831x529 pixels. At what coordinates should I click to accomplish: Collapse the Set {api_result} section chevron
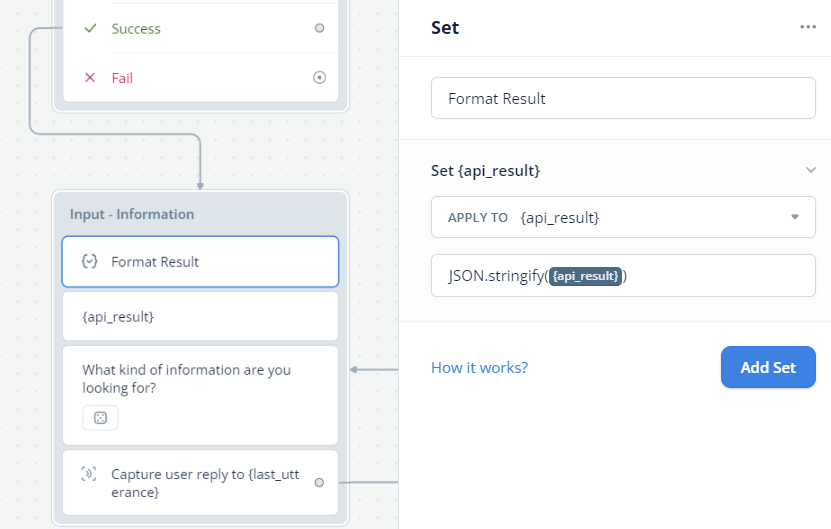tap(810, 170)
